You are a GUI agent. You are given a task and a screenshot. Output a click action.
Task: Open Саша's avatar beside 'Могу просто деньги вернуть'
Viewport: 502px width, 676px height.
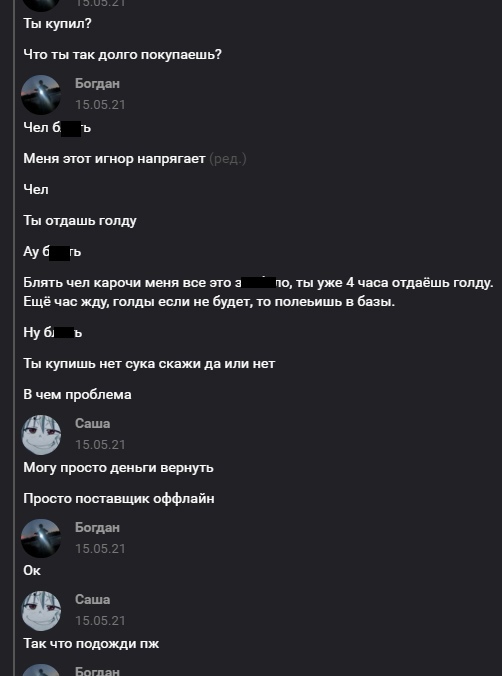point(41,435)
